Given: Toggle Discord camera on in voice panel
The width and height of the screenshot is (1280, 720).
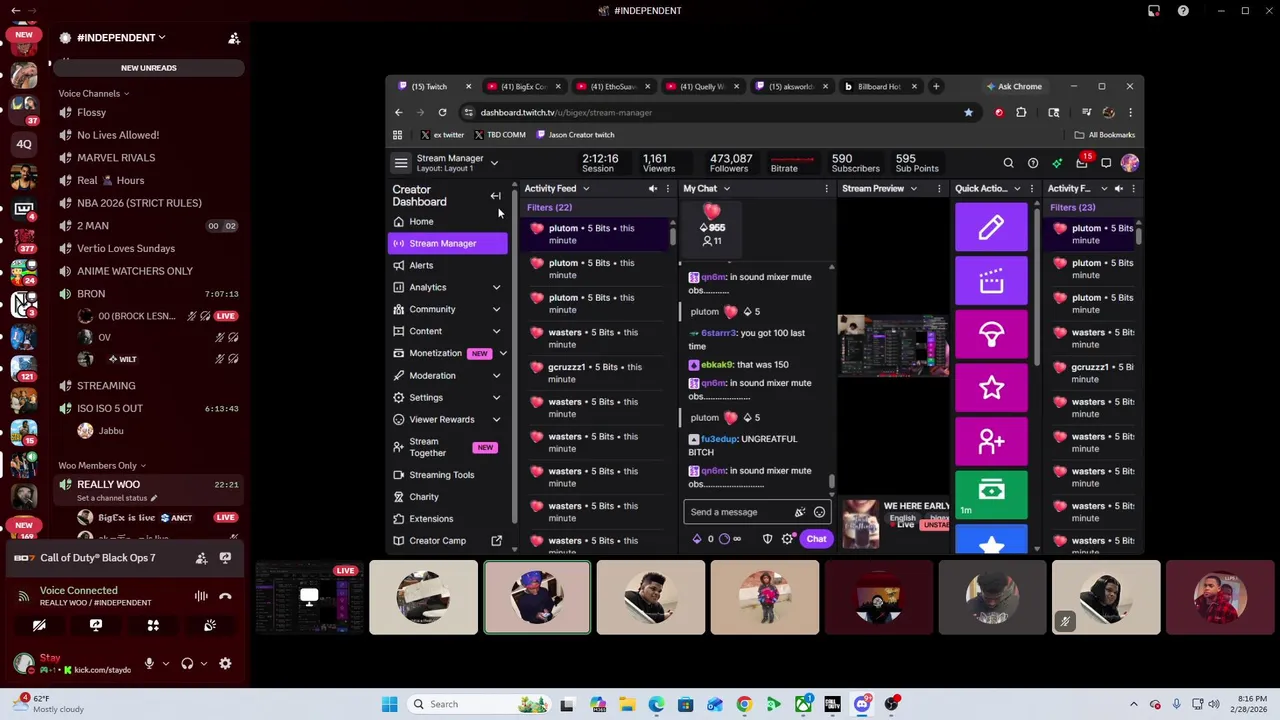Looking at the screenshot, I should pos(39,625).
